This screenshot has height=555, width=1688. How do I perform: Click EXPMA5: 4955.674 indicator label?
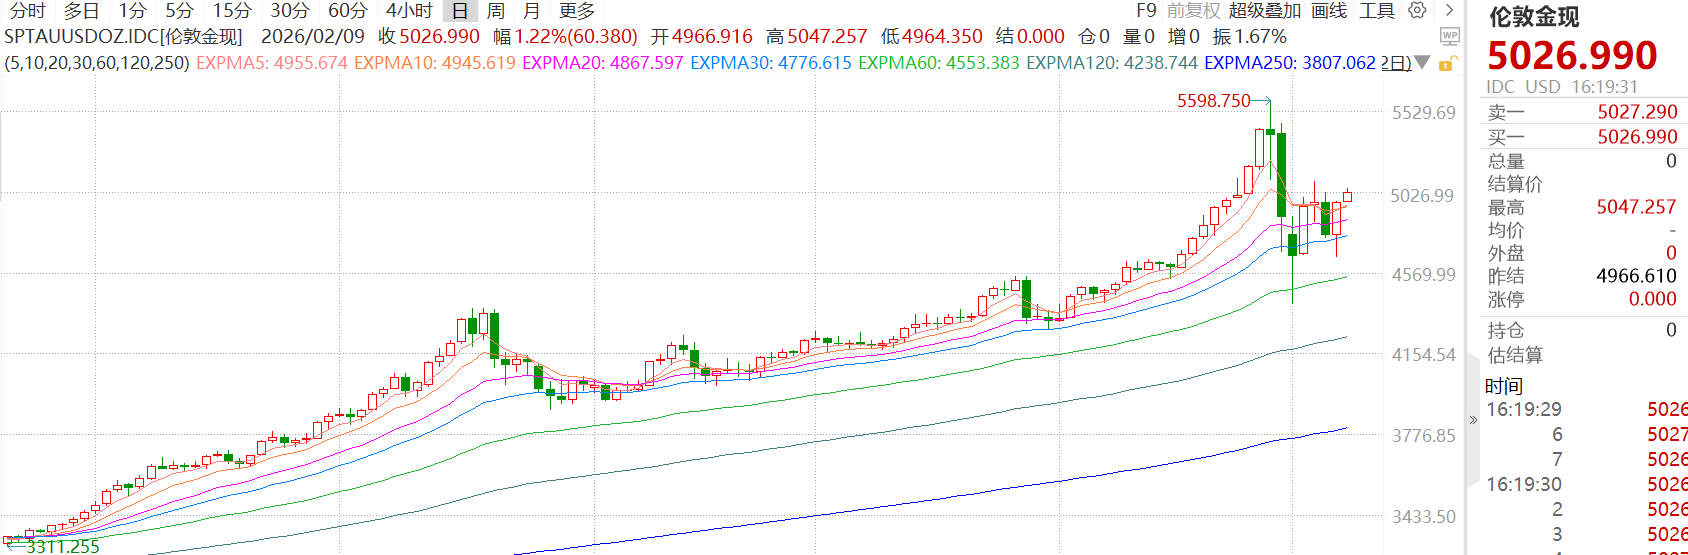pos(272,63)
